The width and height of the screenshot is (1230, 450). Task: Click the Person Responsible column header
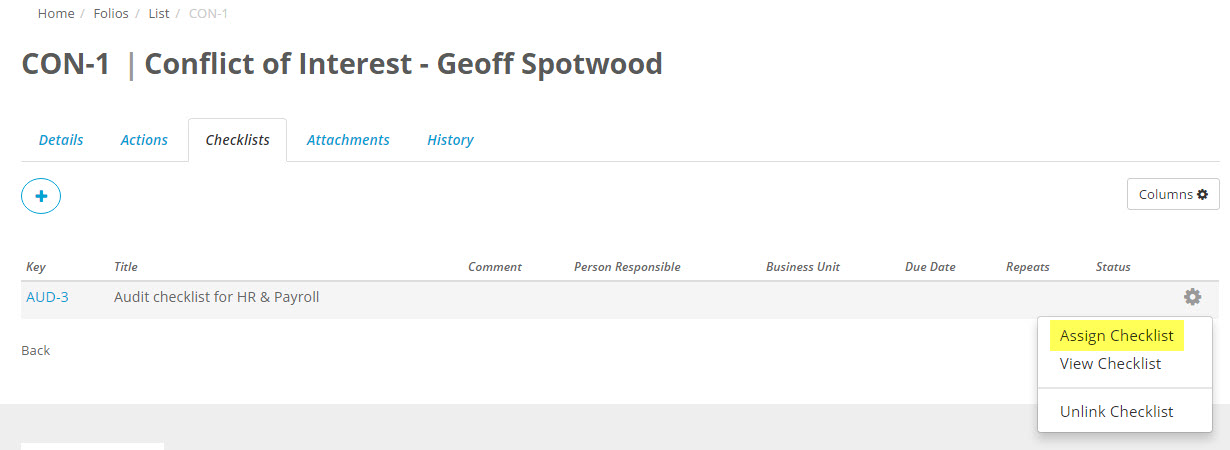(x=627, y=267)
